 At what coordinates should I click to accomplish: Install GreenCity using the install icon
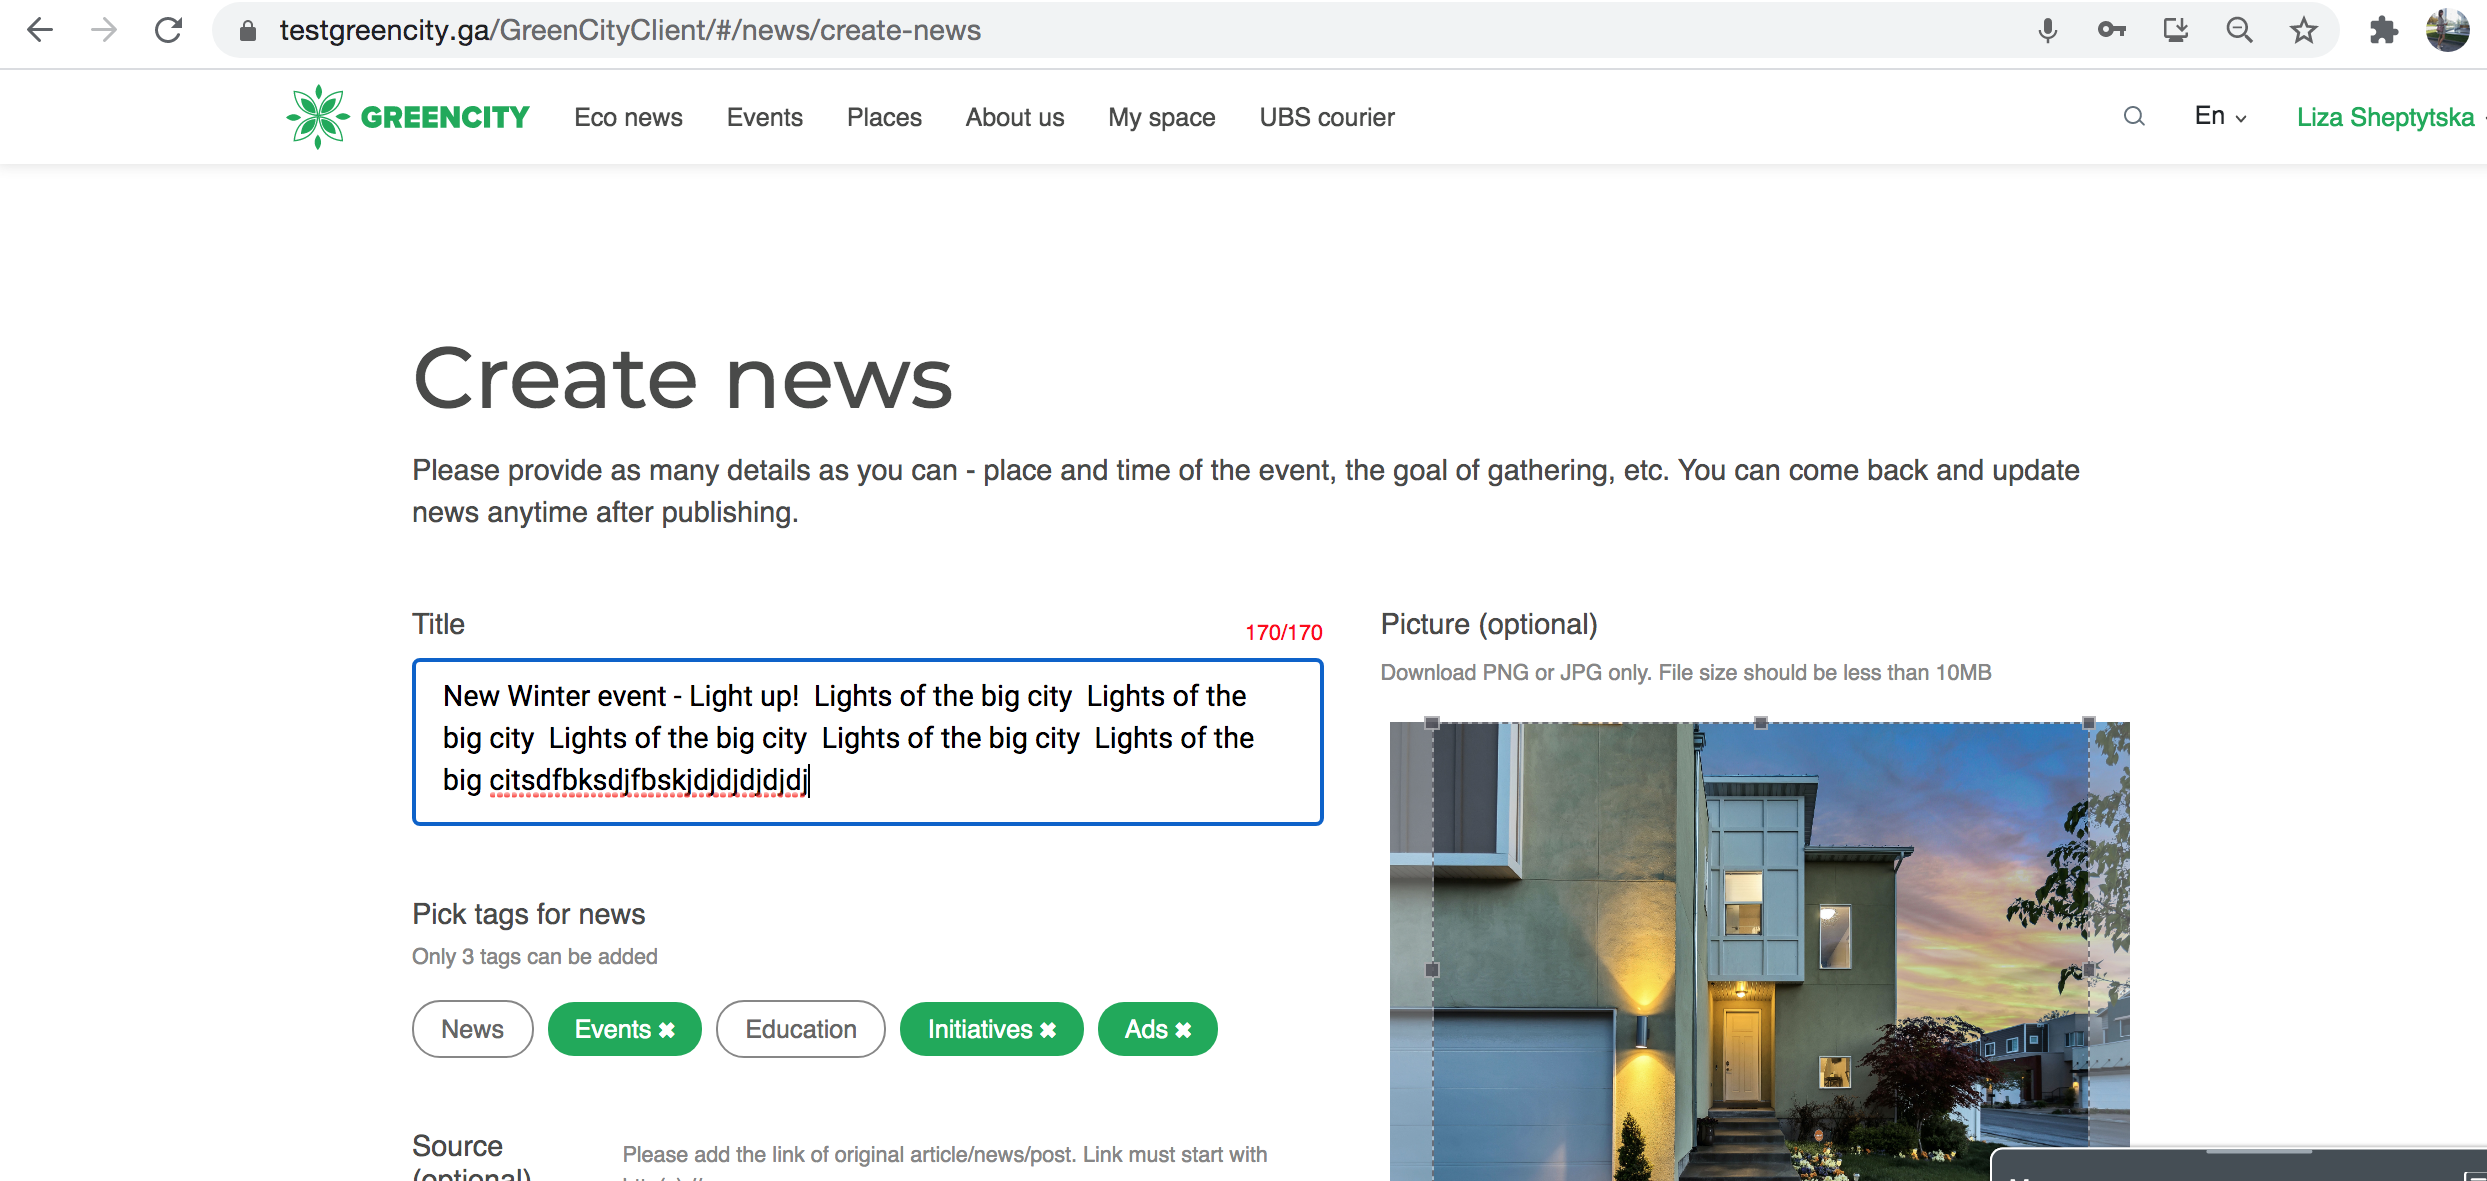pyautogui.click(x=2176, y=30)
